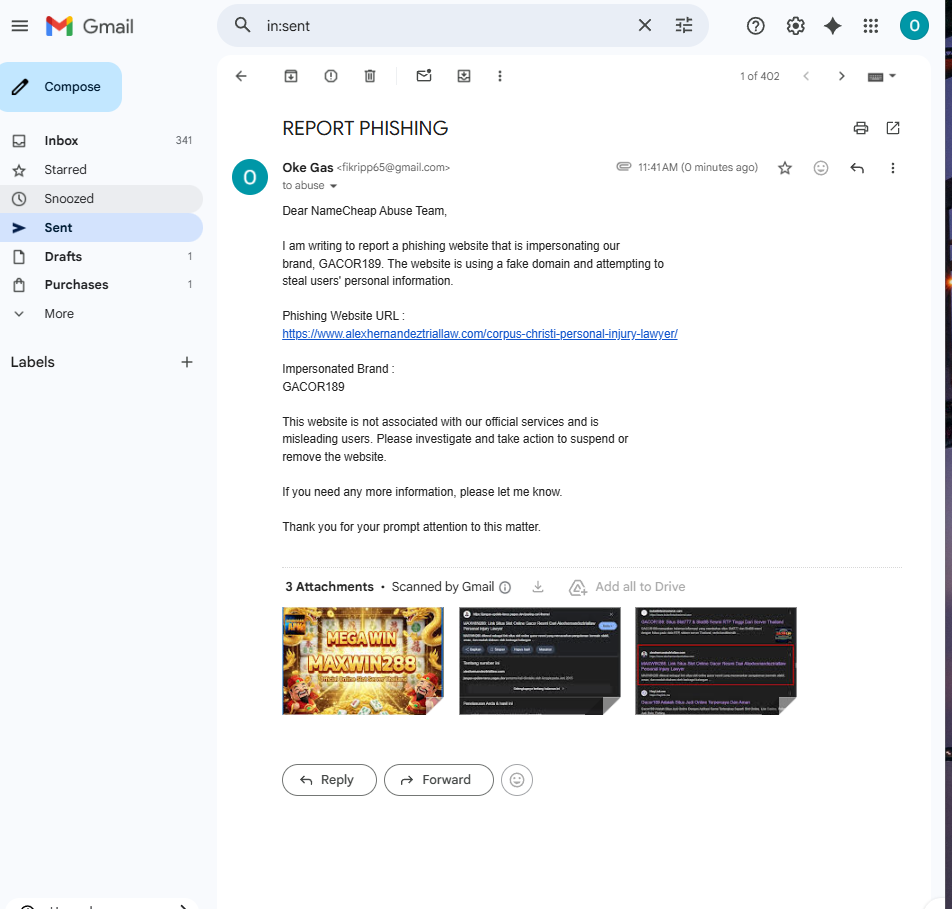This screenshot has height=909, width=952.
Task: Click the Labels heading
Action: coord(33,363)
